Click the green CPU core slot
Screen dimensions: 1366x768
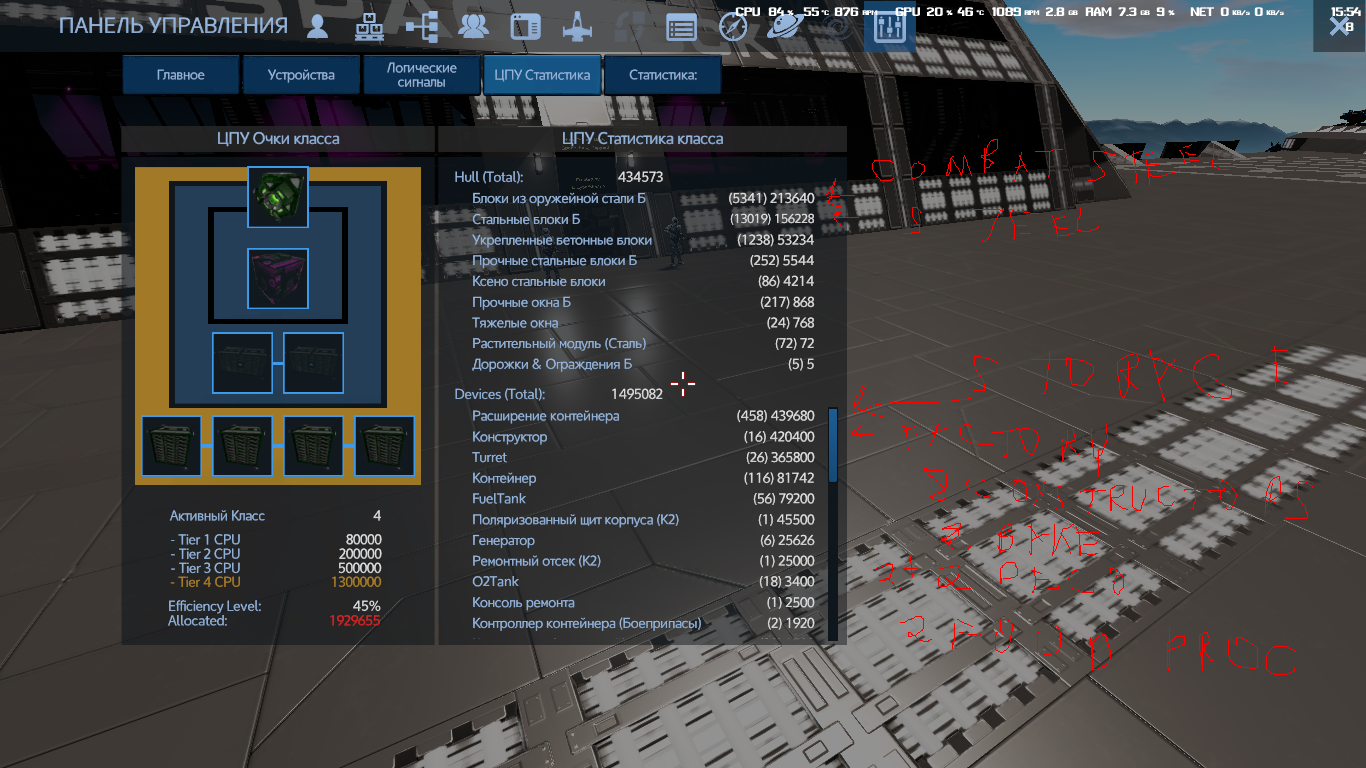point(278,197)
